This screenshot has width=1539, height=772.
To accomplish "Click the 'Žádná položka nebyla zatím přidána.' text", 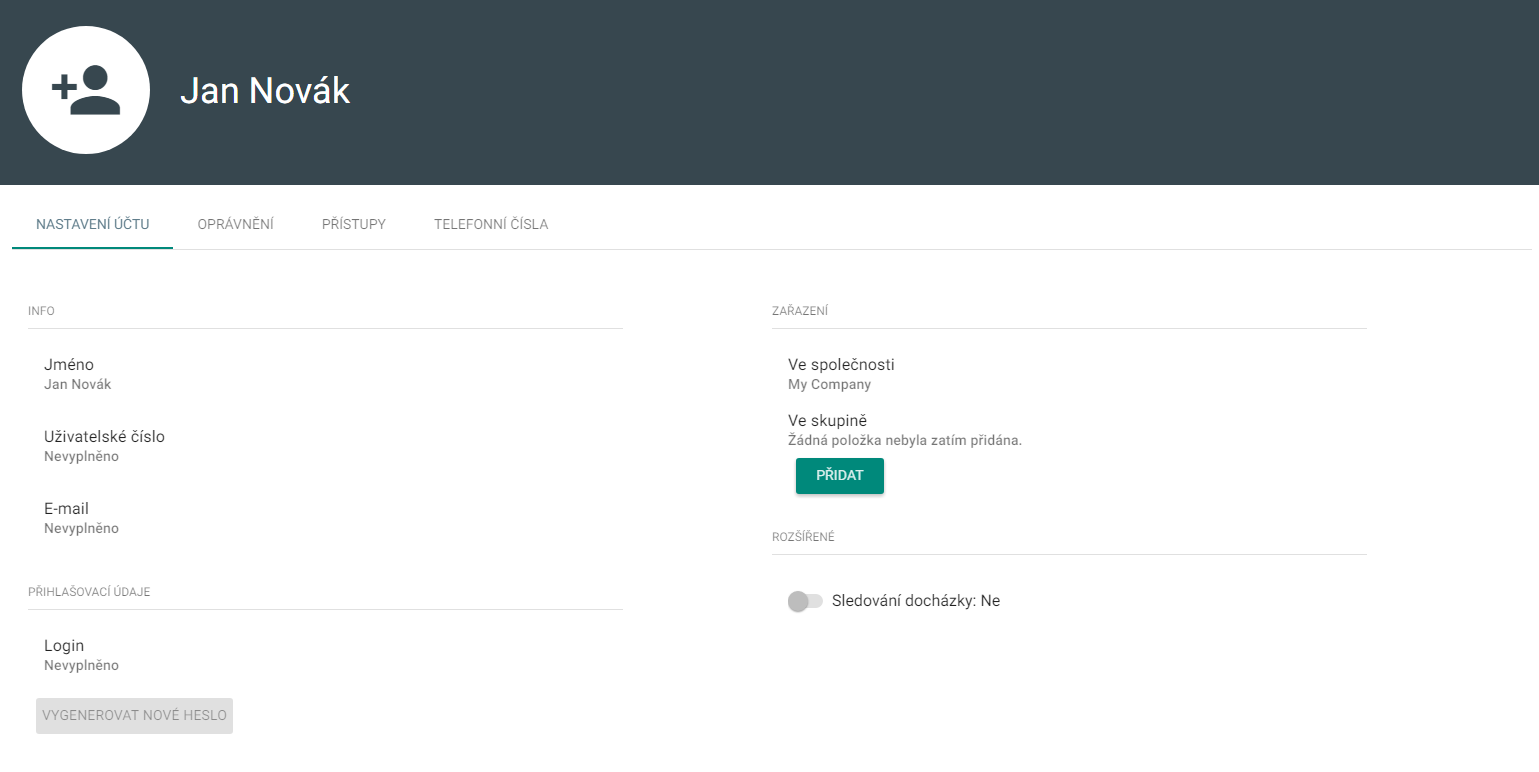I will 905,441.
